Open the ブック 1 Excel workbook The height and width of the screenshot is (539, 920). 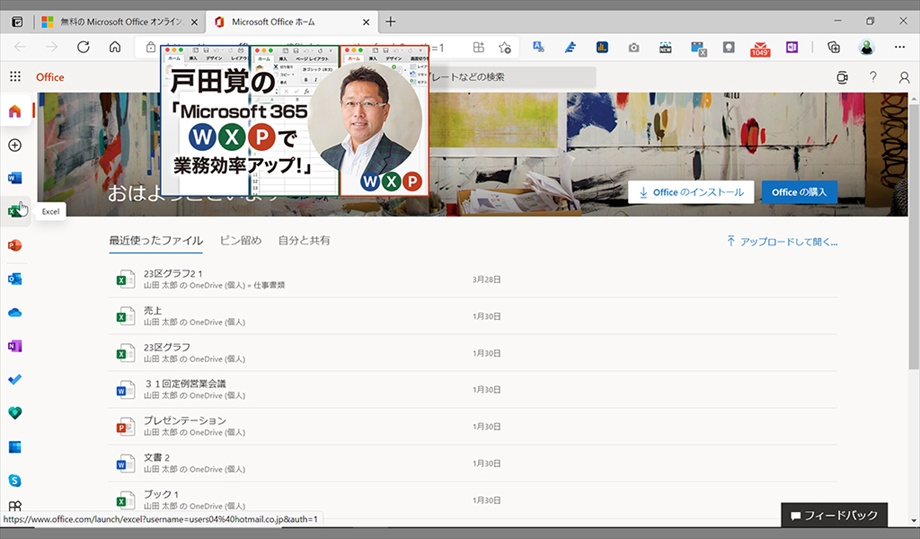pos(473,500)
